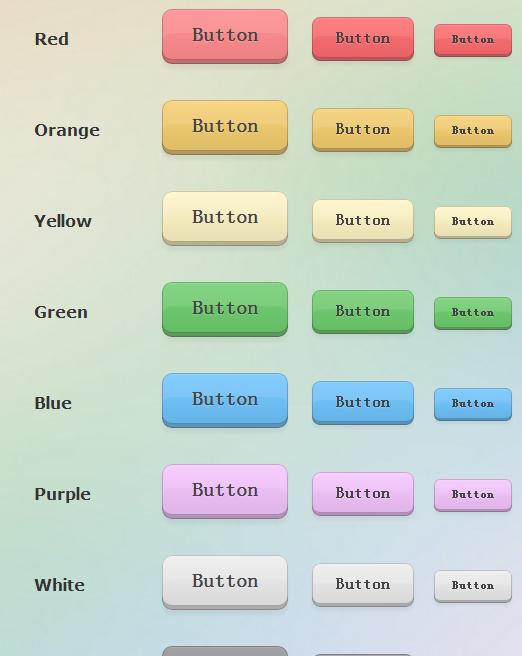The height and width of the screenshot is (656, 522).
Task: Select the small purple Button
Action: click(x=473, y=495)
